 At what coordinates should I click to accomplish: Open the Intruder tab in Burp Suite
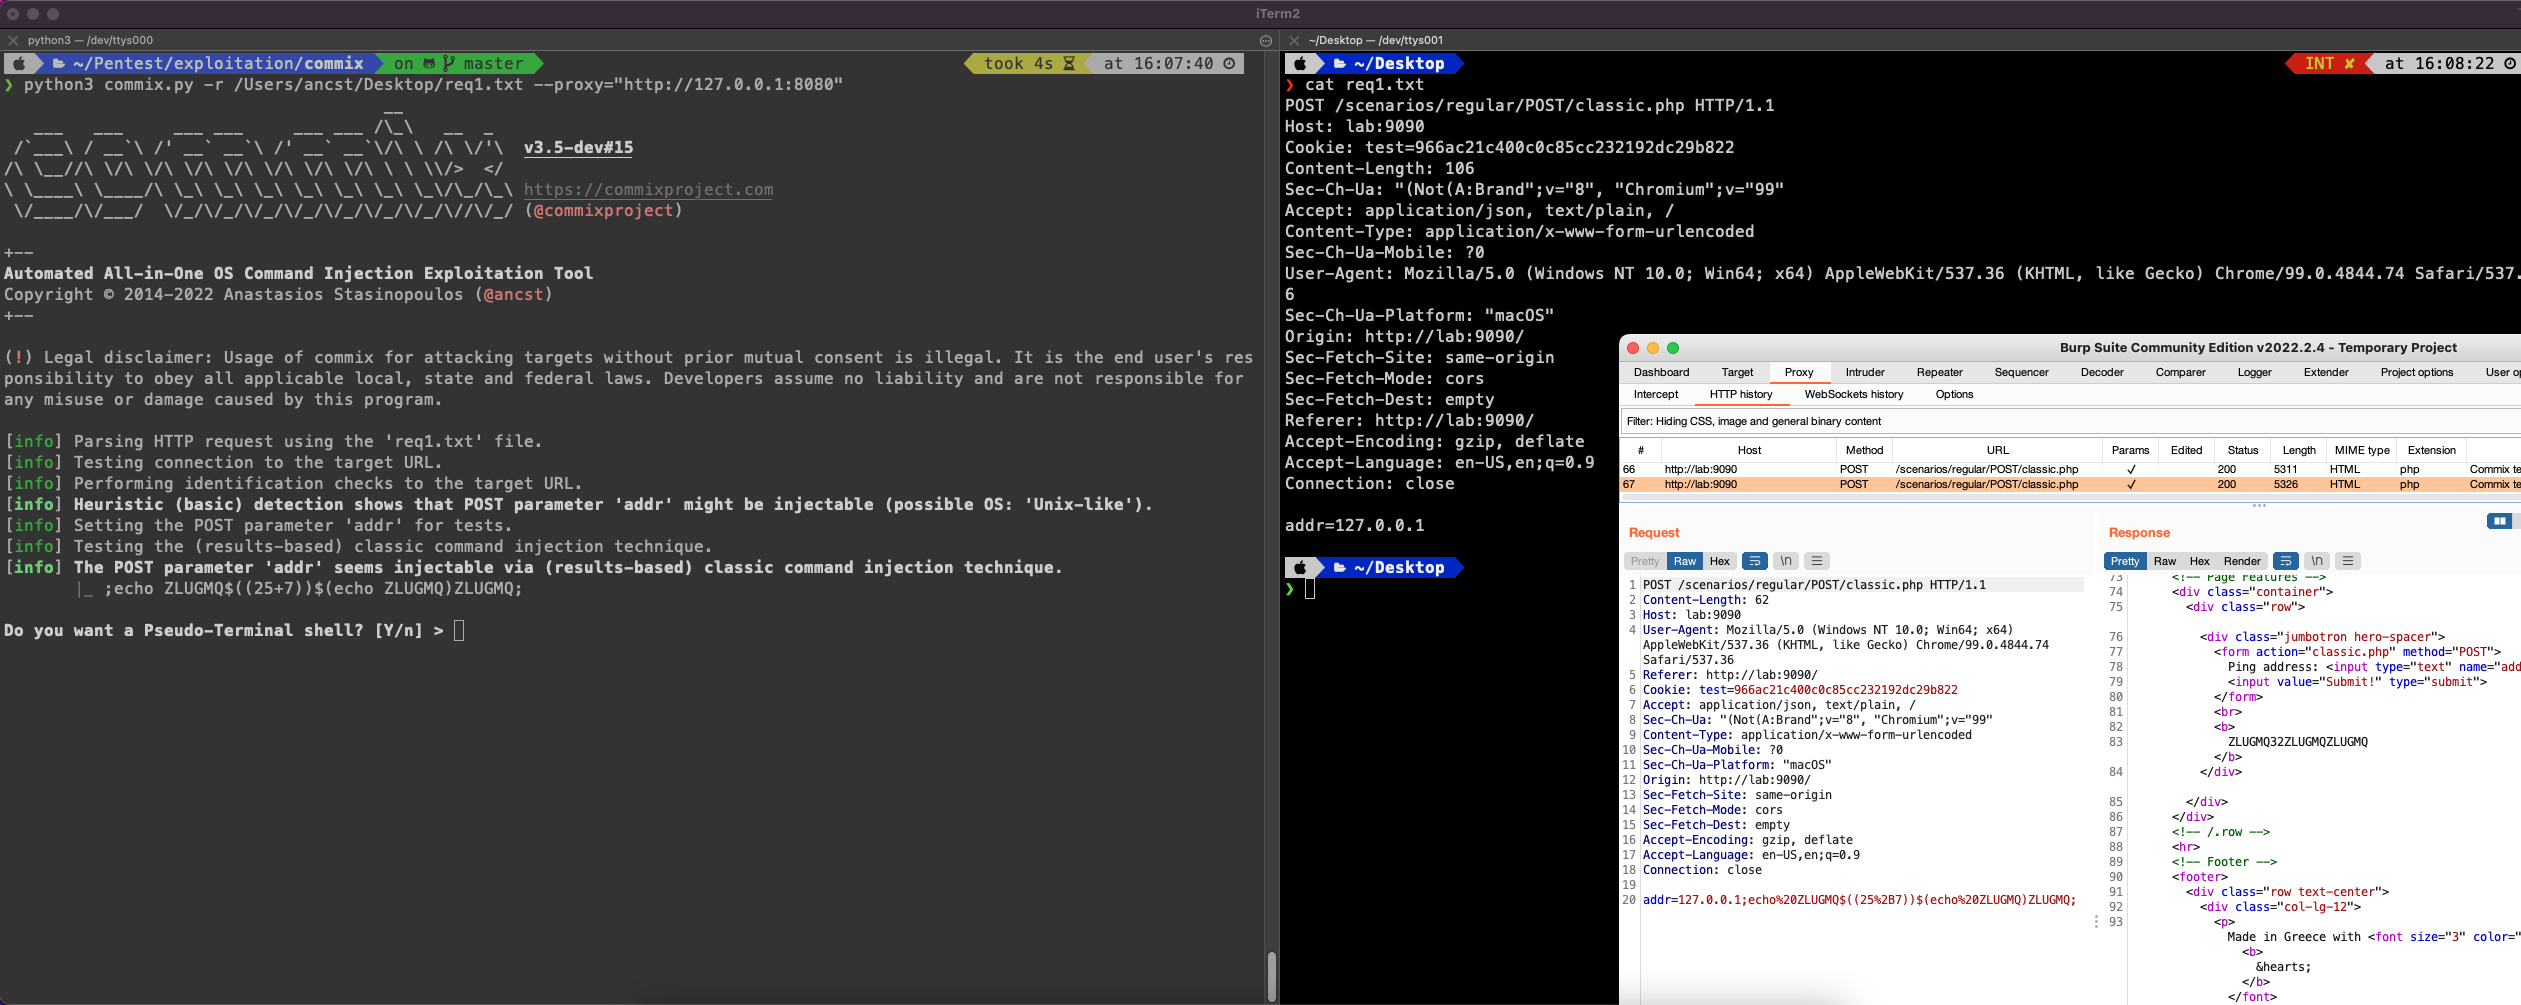coord(1864,372)
